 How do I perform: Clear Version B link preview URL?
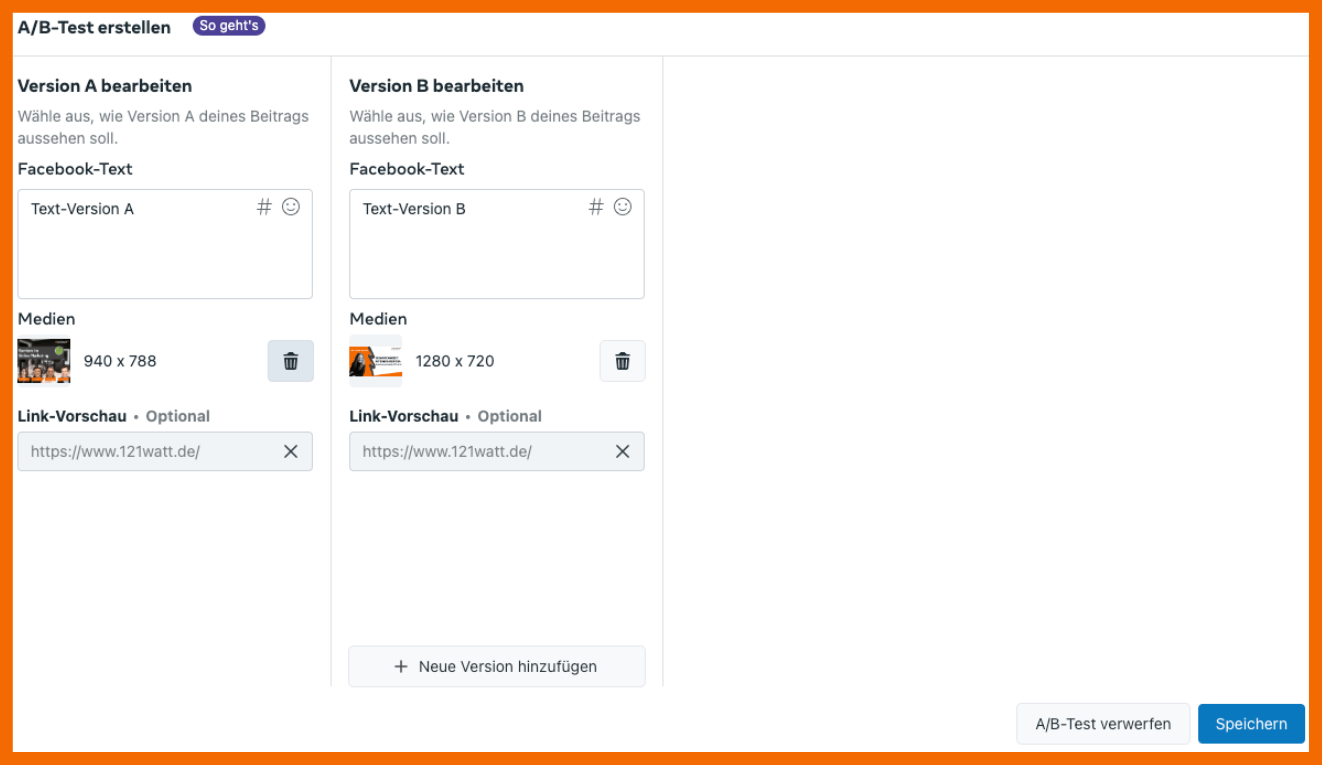pos(623,451)
